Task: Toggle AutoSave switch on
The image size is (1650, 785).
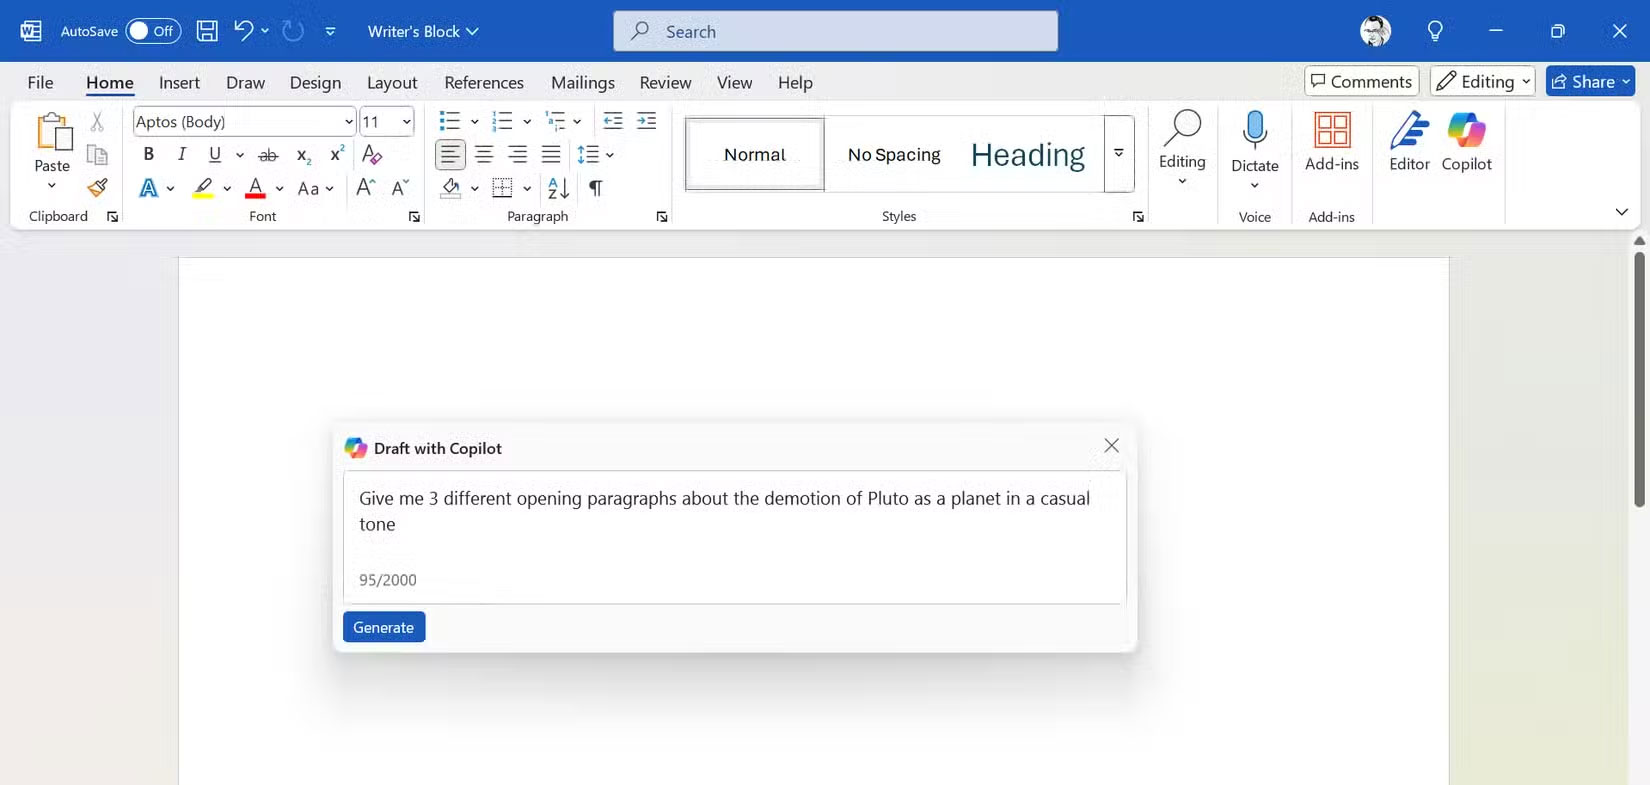Action: coord(152,31)
